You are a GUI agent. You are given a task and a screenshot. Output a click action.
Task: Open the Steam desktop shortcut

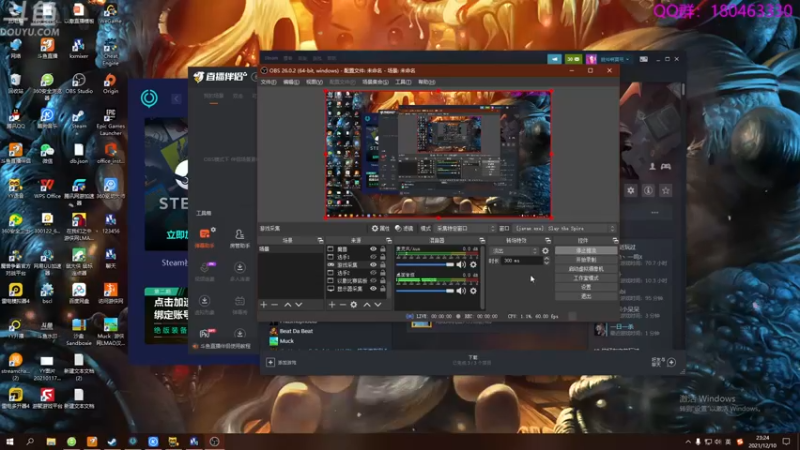pos(79,119)
